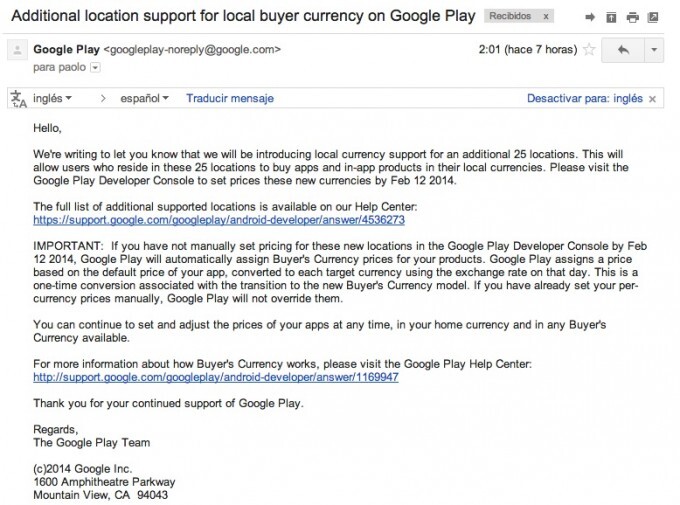Dismiss the translation bar with x
Image resolution: width=680 pixels, height=505 pixels.
tap(653, 99)
